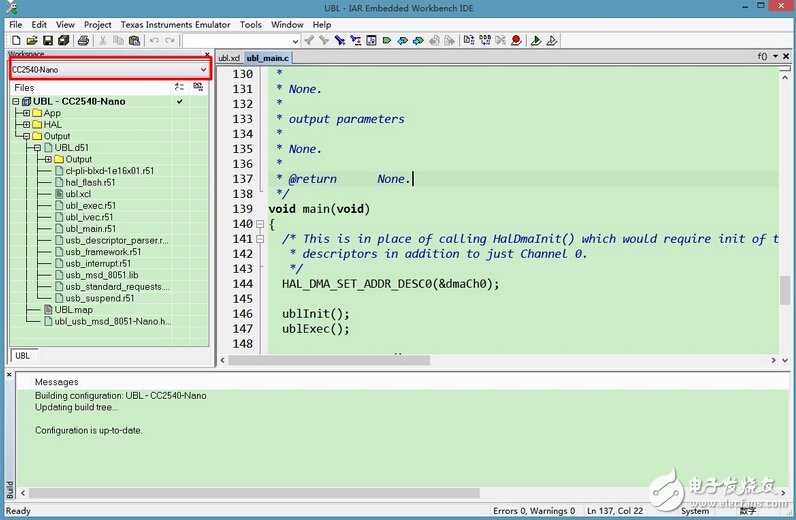Click the Print toolbar icon
This screenshot has height=520, width=796.
[x=84, y=41]
